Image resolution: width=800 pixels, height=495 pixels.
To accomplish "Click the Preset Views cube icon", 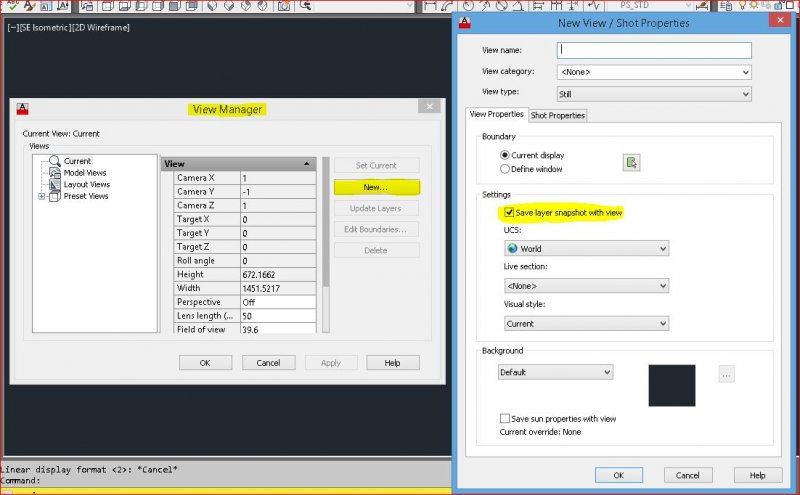I will coord(54,196).
